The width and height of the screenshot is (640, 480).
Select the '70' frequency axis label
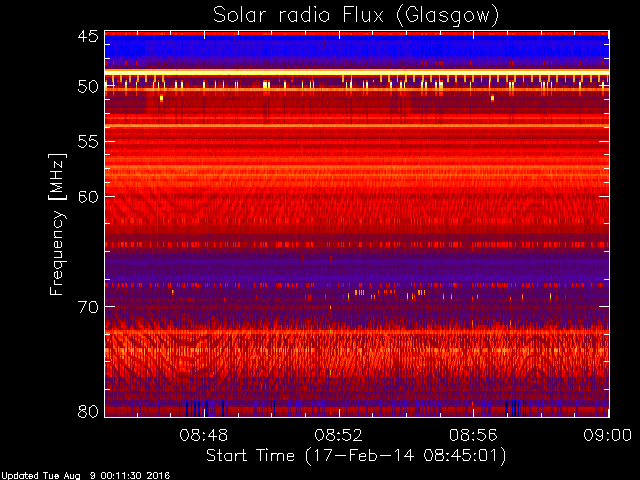[x=88, y=307]
